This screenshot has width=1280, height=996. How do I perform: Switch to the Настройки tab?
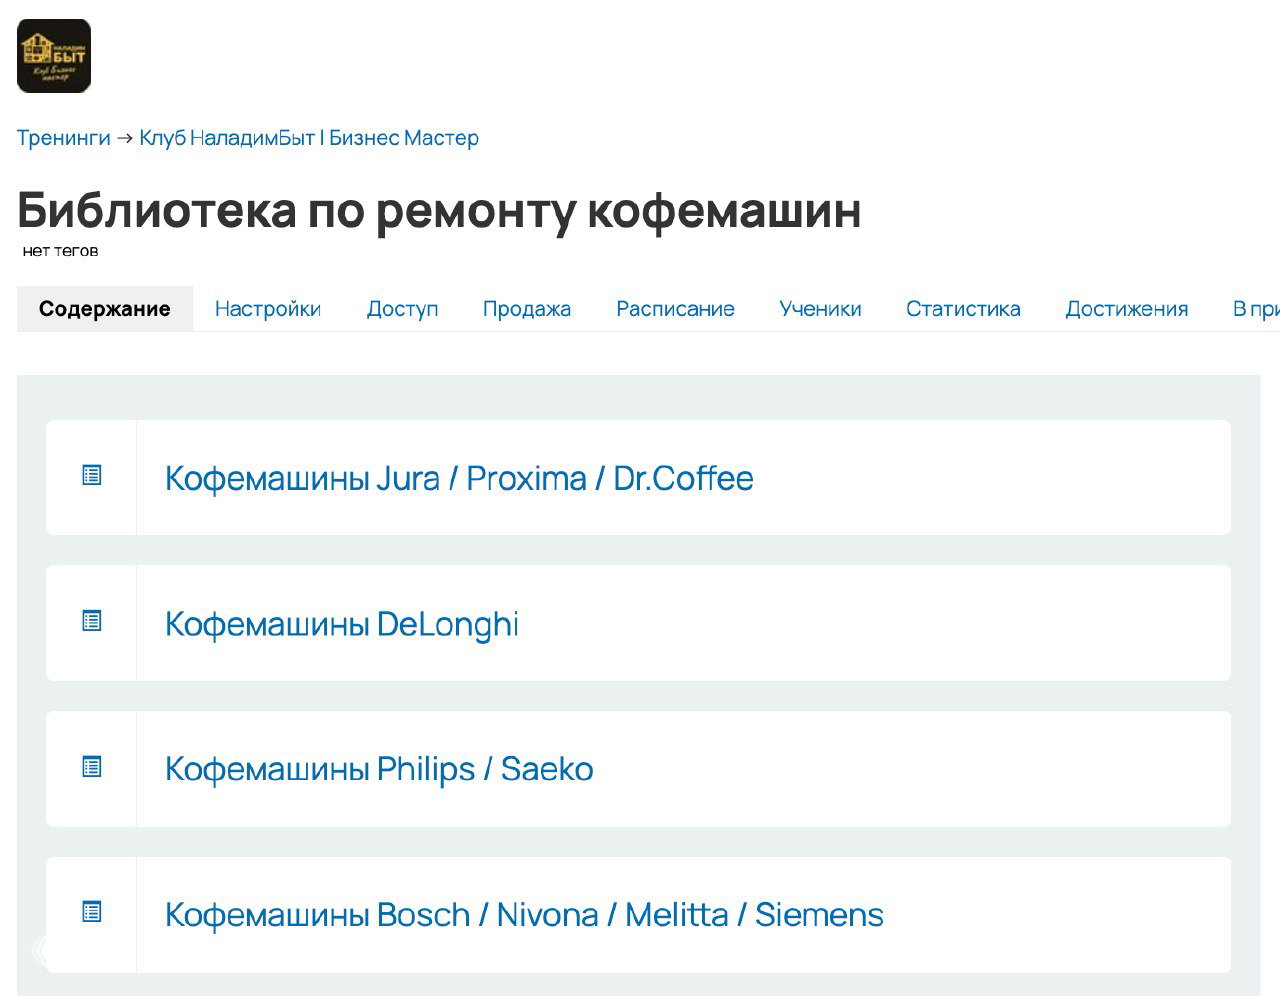268,309
